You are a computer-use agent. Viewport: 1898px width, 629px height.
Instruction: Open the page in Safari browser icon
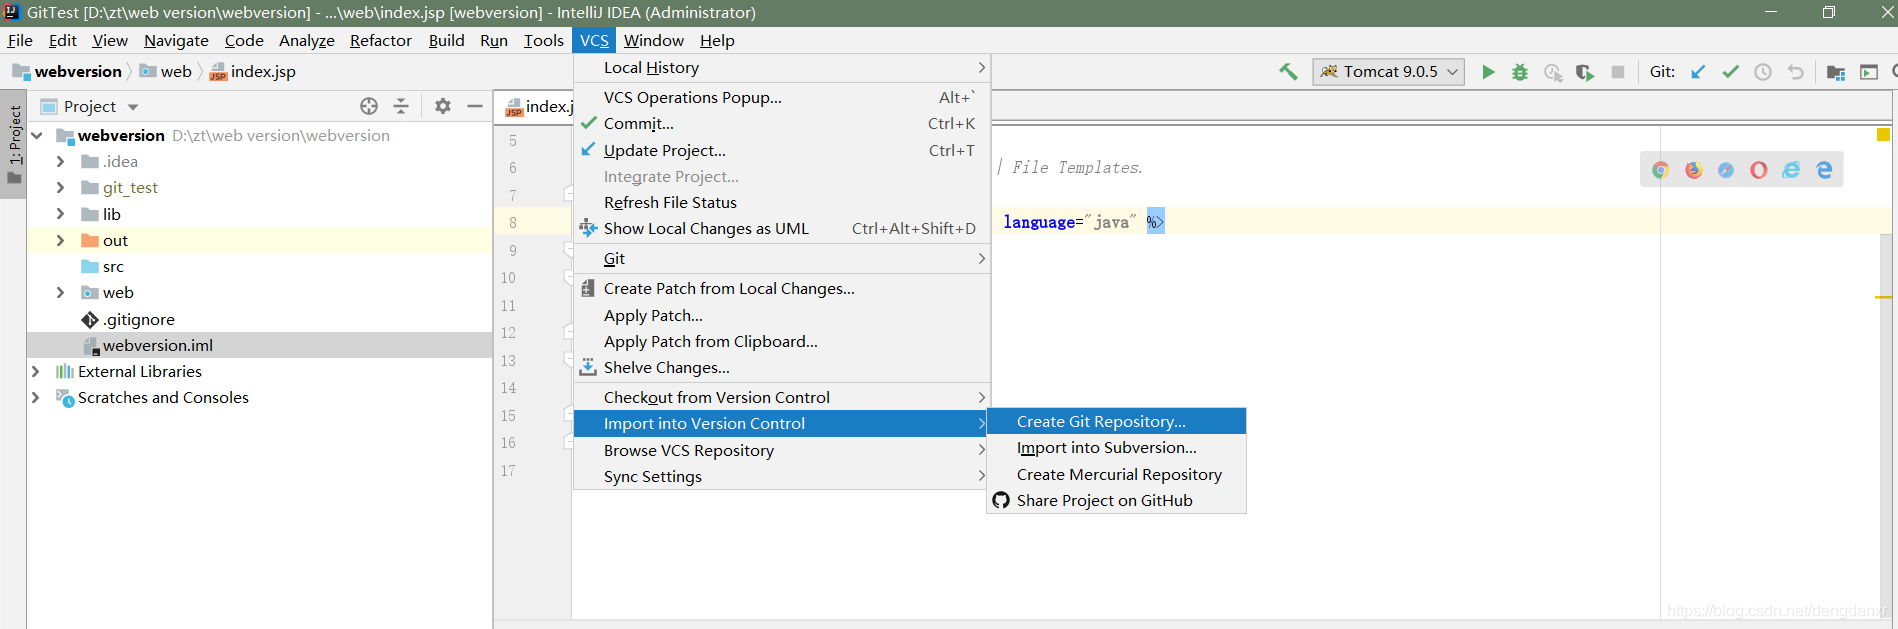[1726, 170]
